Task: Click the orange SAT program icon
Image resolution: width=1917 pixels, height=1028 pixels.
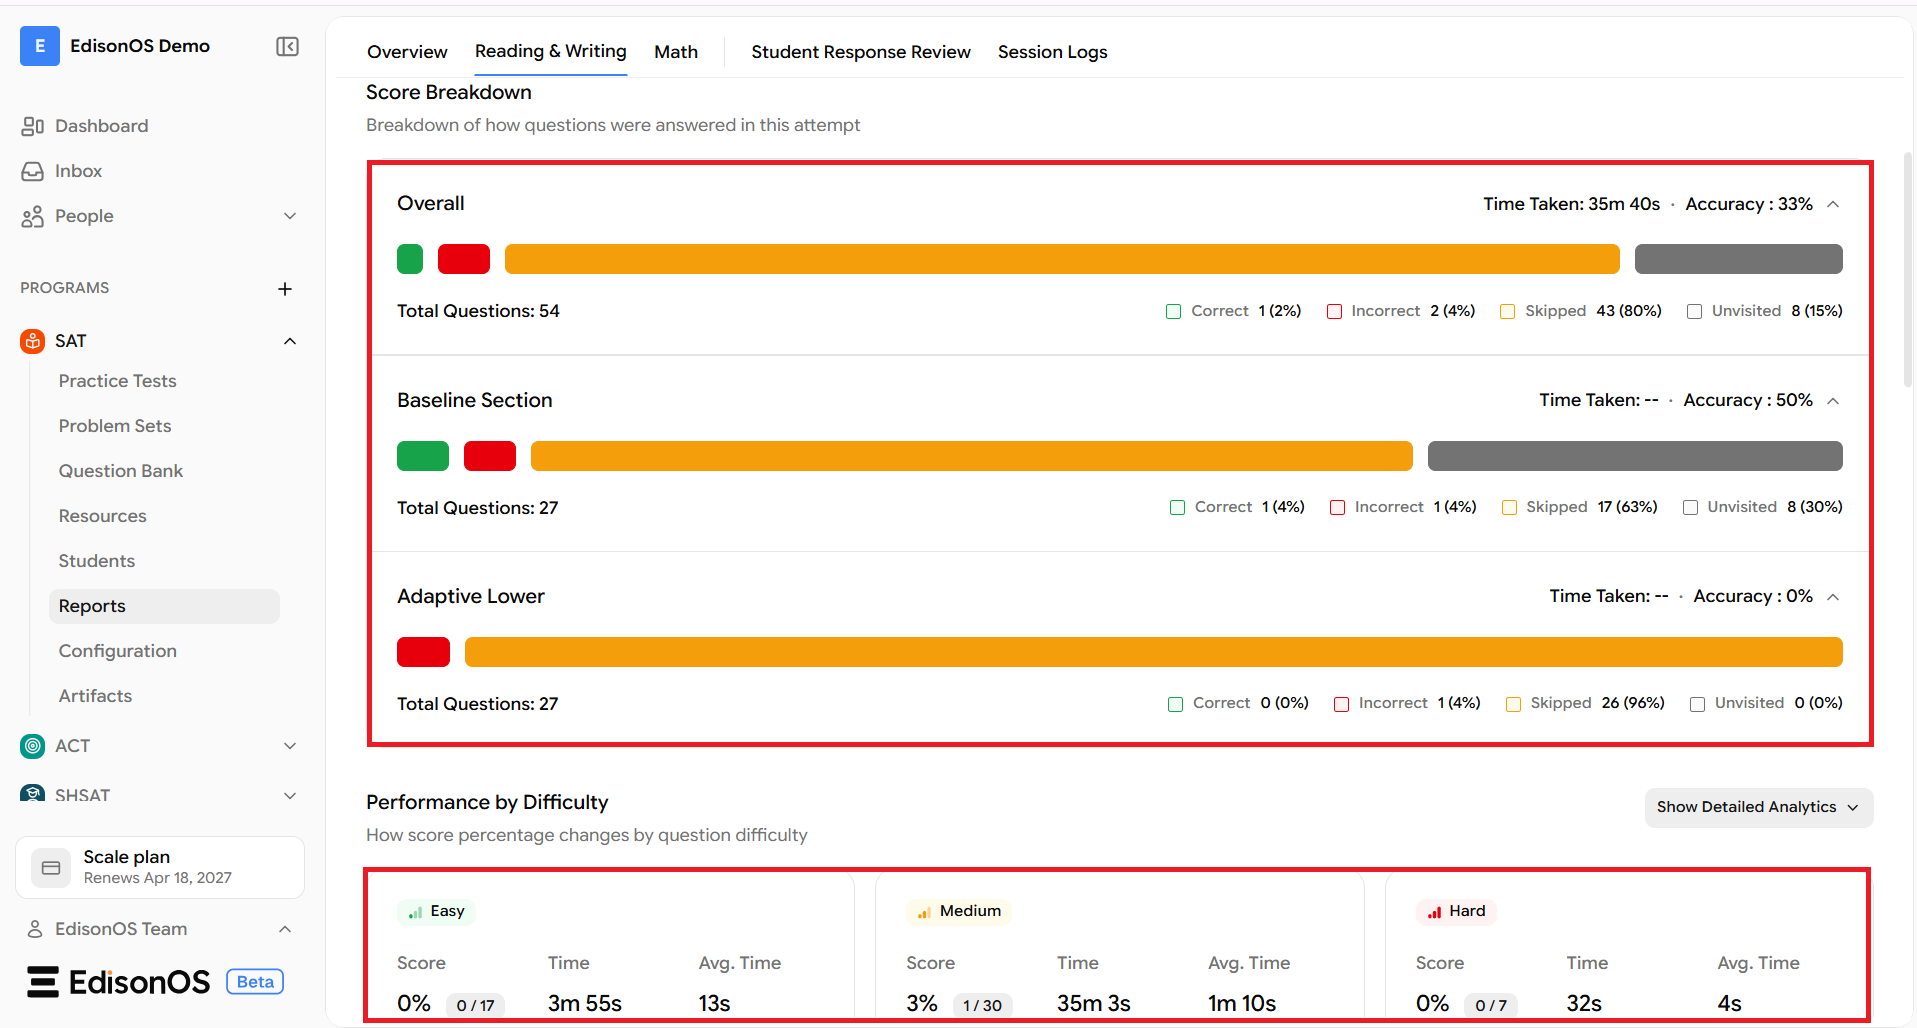Action: coord(33,341)
